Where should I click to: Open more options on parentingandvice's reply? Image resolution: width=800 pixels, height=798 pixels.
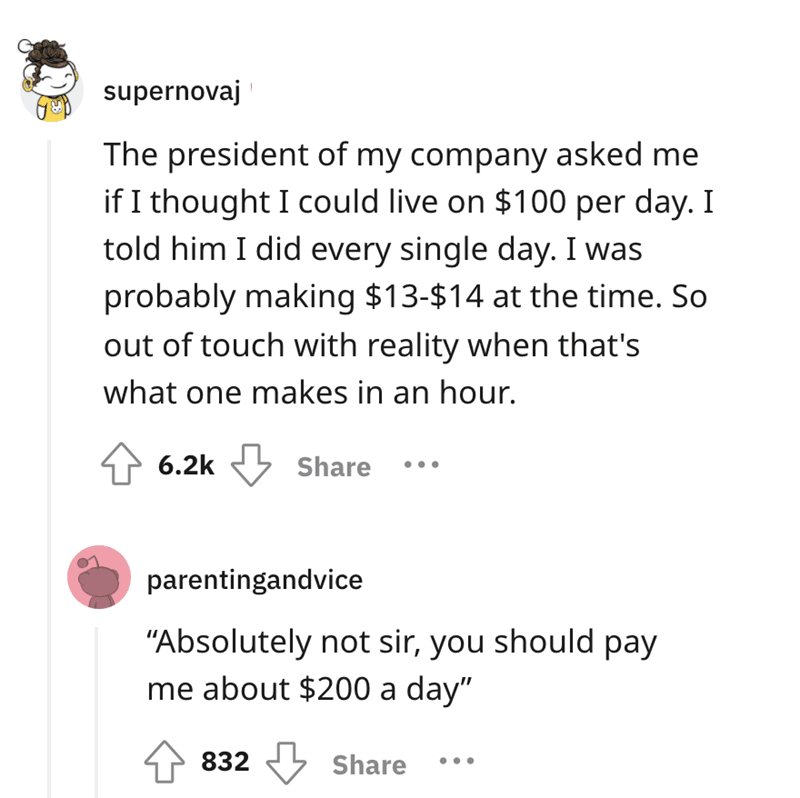point(457,764)
